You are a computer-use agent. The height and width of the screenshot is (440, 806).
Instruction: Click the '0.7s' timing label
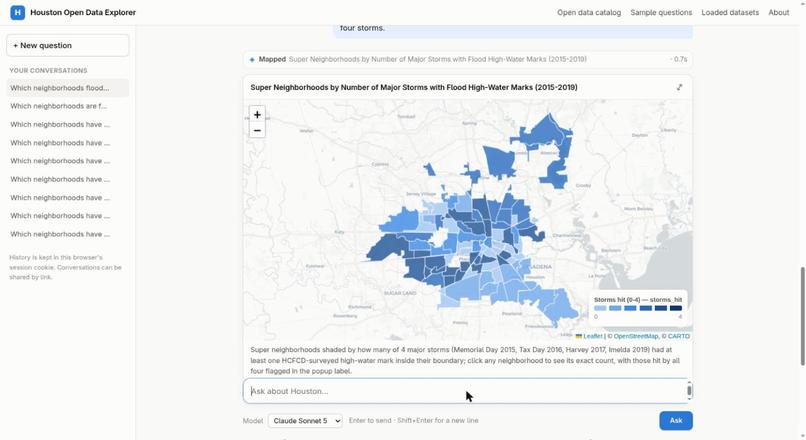pyautogui.click(x=680, y=60)
